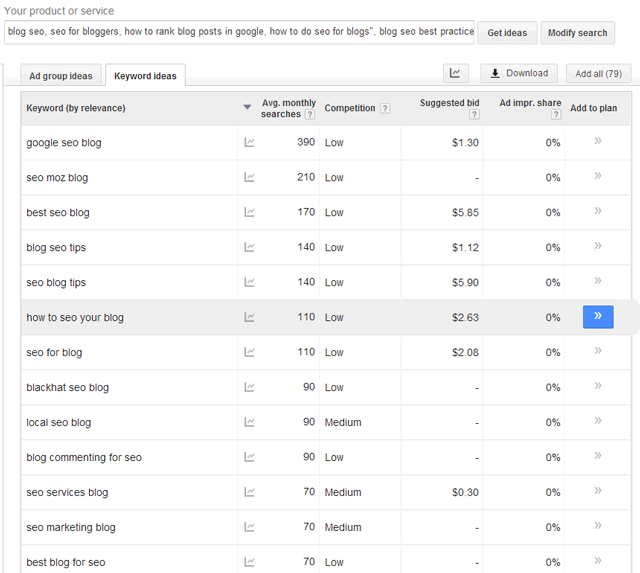Image resolution: width=640 pixels, height=573 pixels.
Task: Open the Keyword column sort dropdown arrow
Action: pos(247,107)
